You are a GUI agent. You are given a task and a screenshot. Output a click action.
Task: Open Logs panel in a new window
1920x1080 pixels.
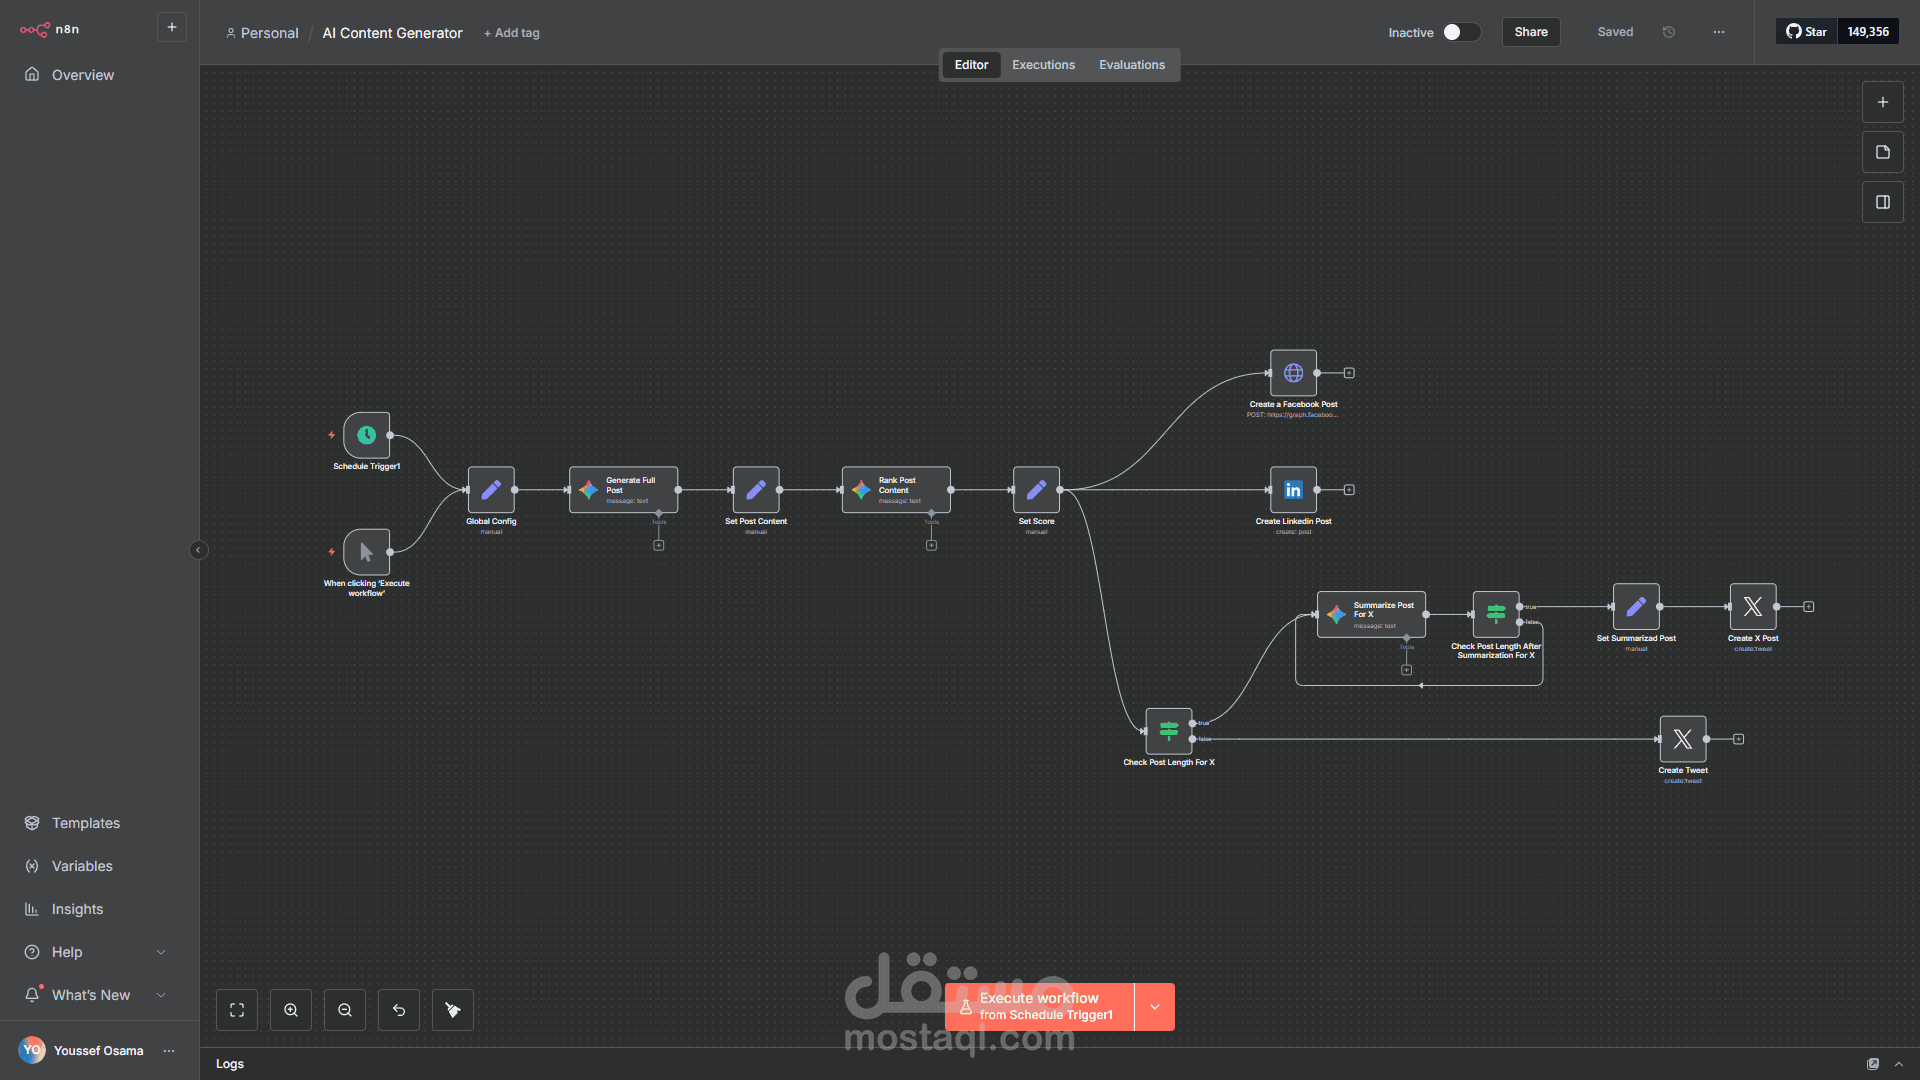[x=1873, y=1064]
